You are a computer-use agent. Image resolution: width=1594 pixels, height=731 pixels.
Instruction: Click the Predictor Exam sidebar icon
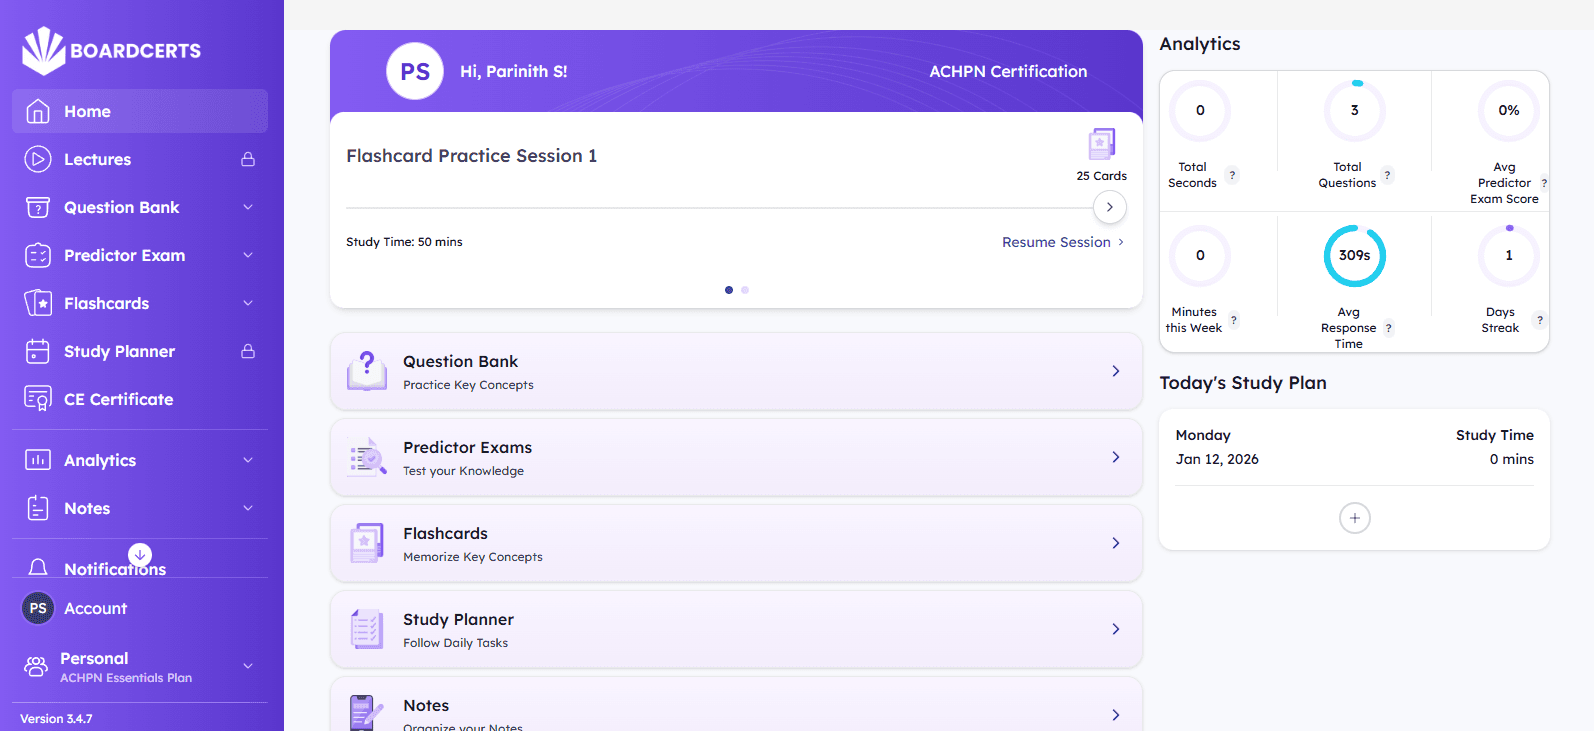coord(38,255)
